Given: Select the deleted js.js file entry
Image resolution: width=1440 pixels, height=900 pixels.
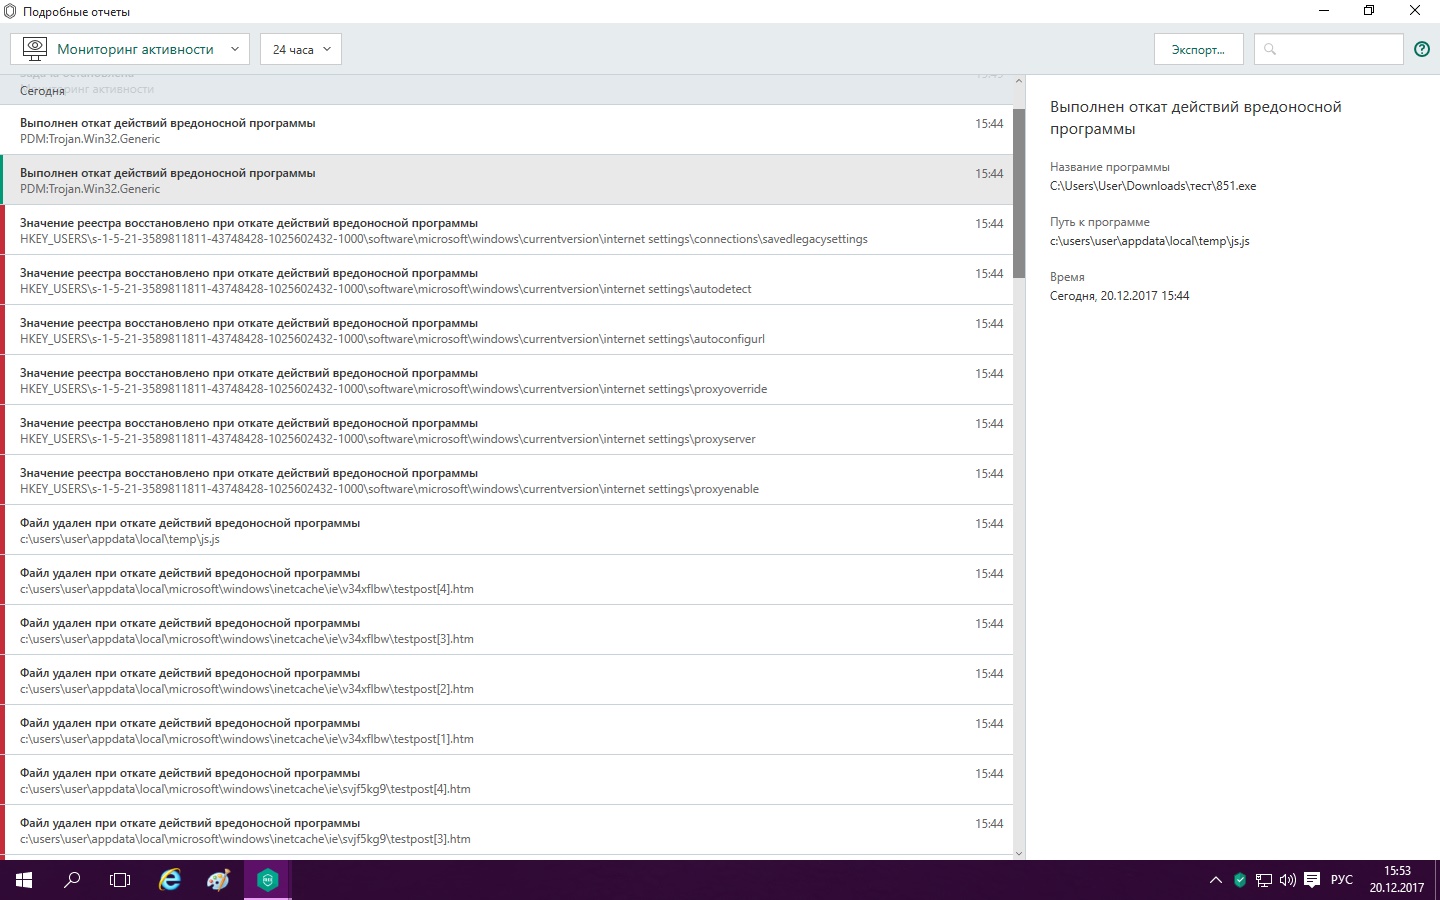Looking at the screenshot, I should click(500, 530).
